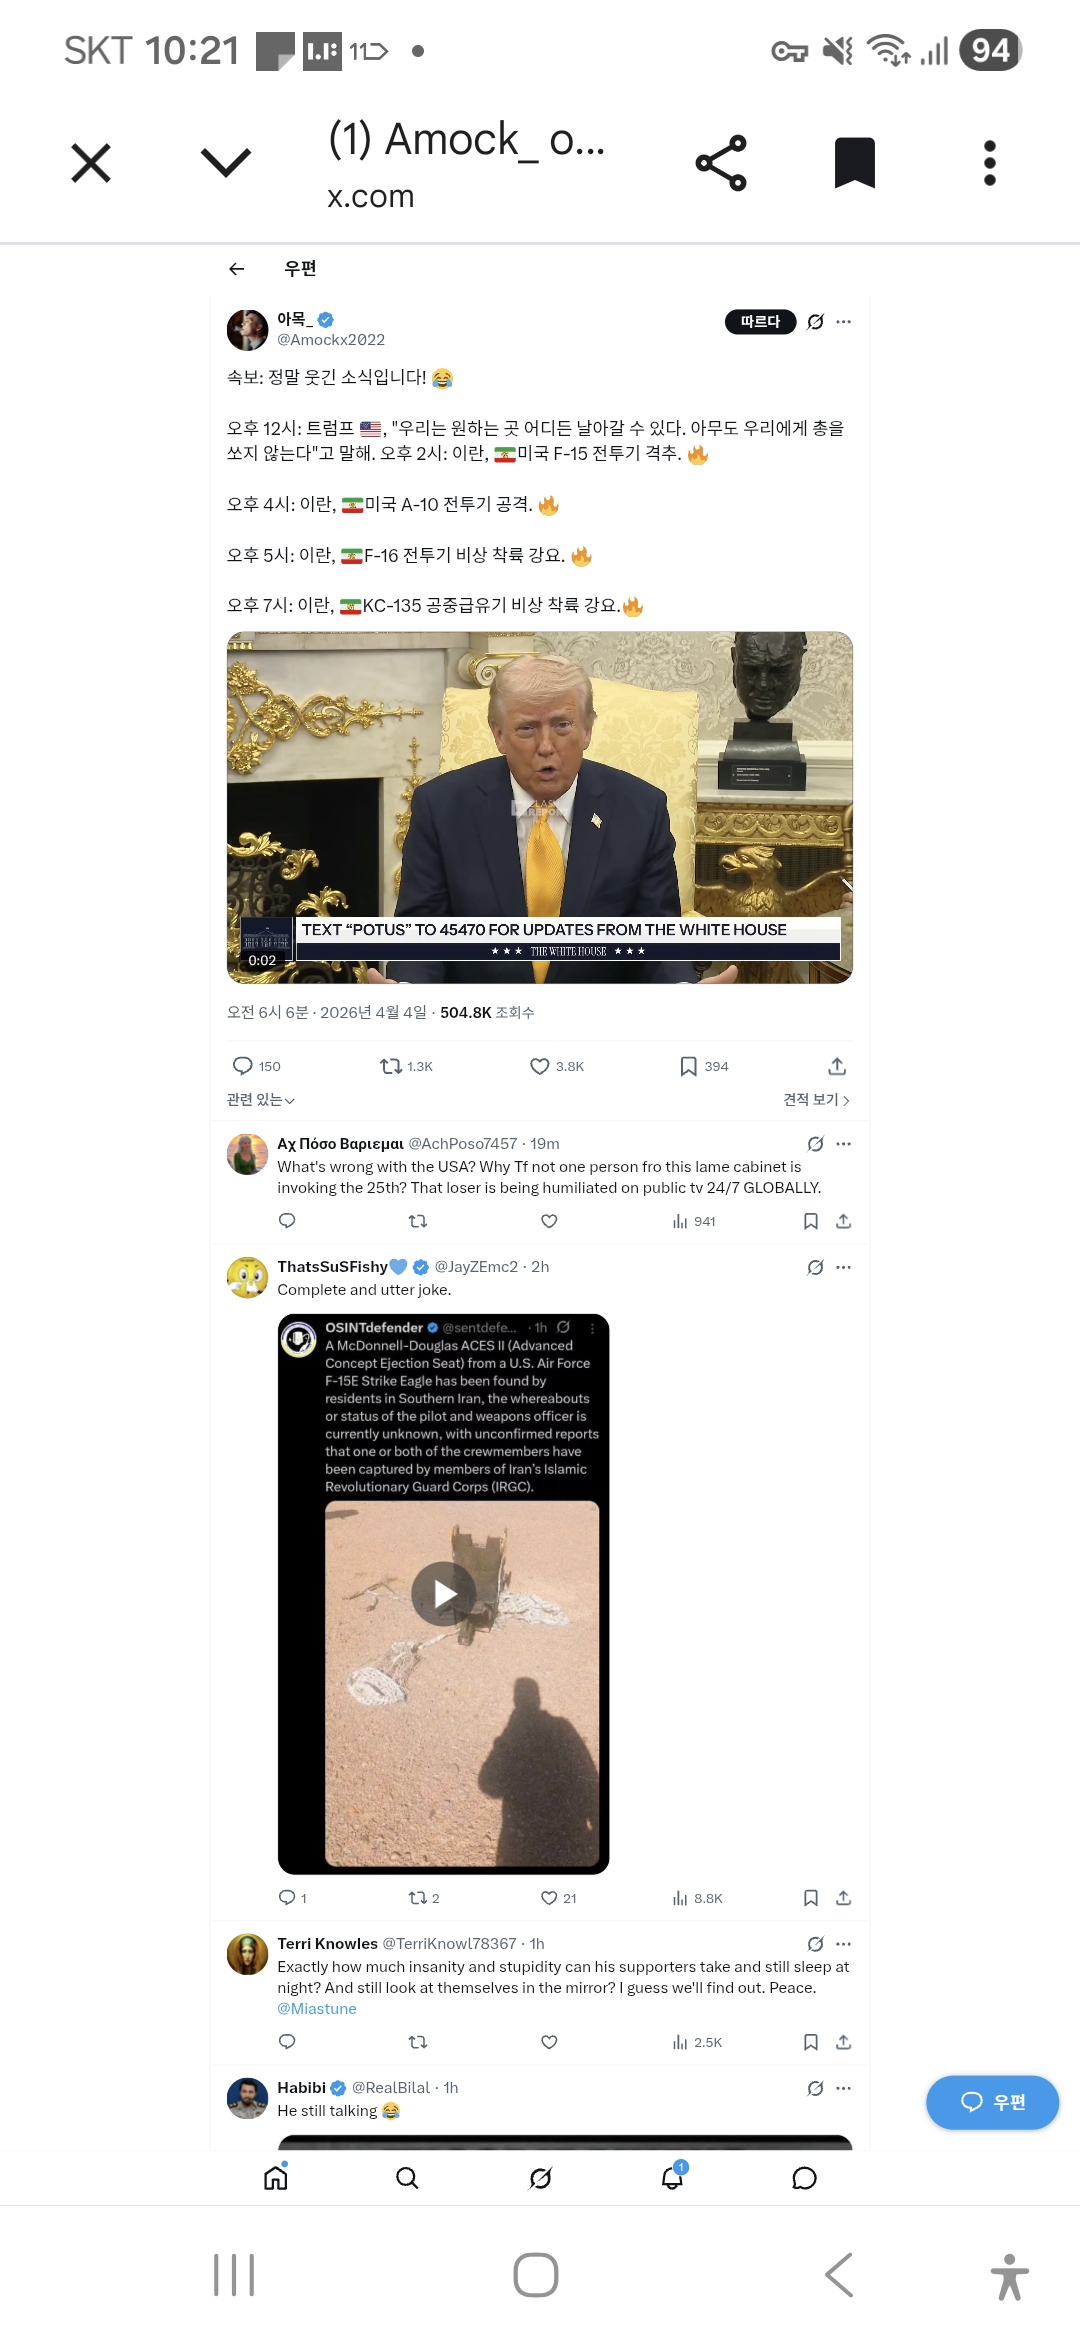Open notifications tab with badge
This screenshot has width=1080, height=2340.
click(673, 2176)
